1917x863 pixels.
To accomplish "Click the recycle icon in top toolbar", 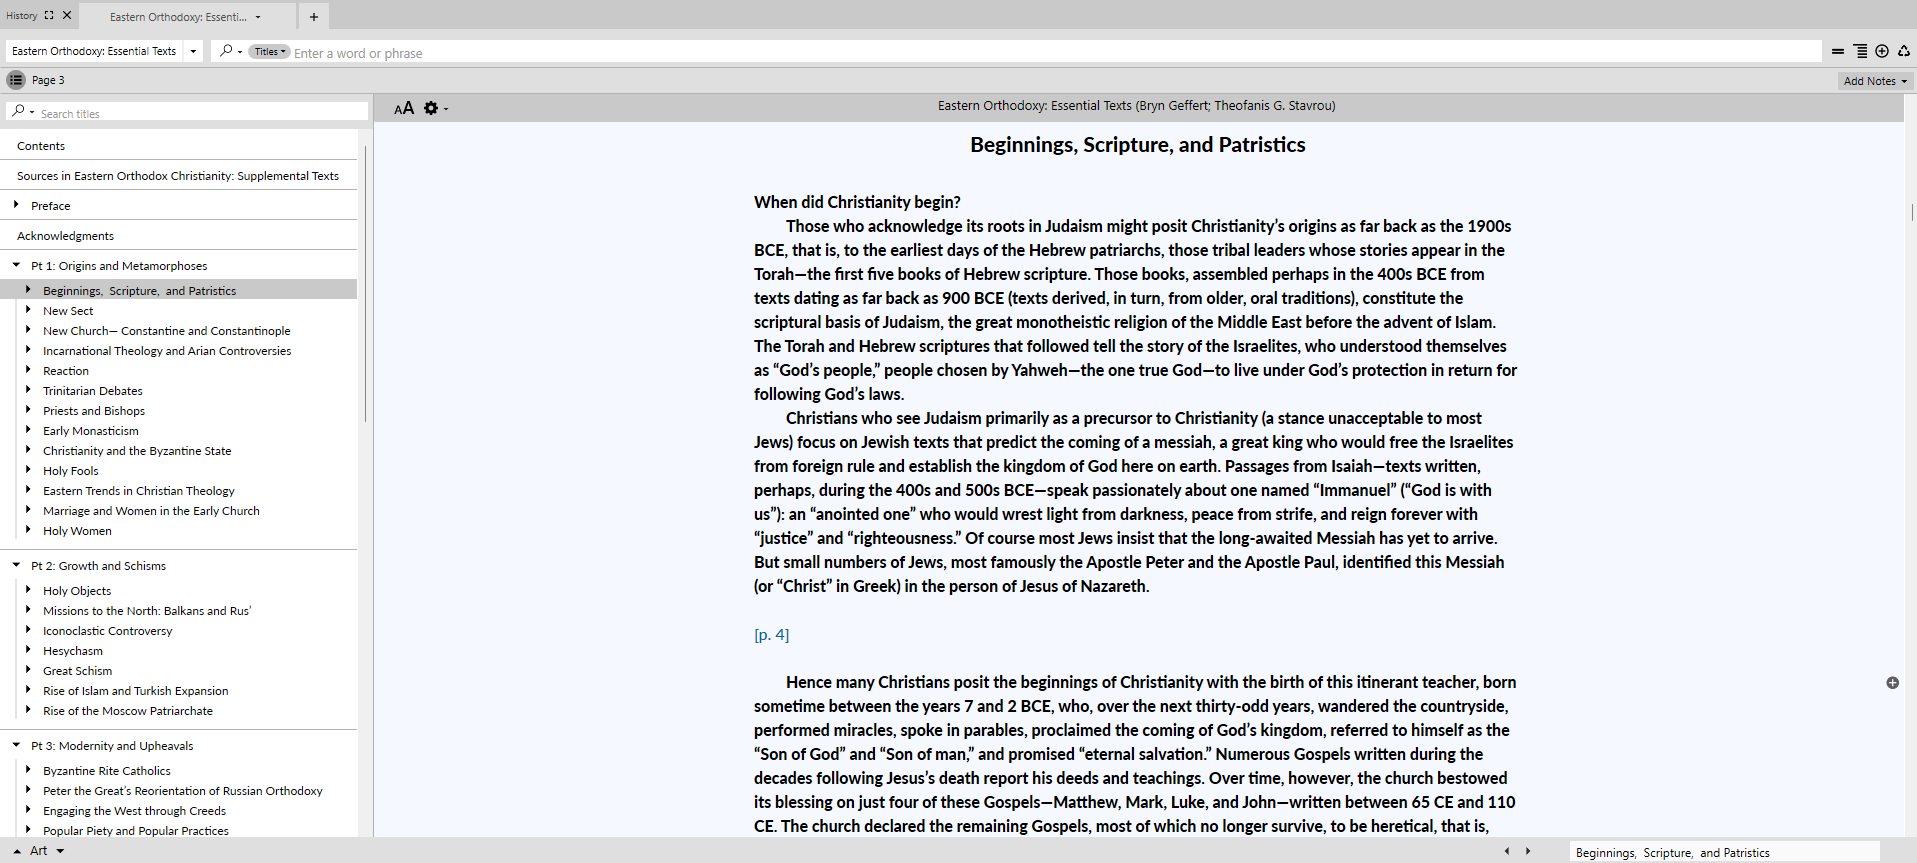I will coord(1904,51).
